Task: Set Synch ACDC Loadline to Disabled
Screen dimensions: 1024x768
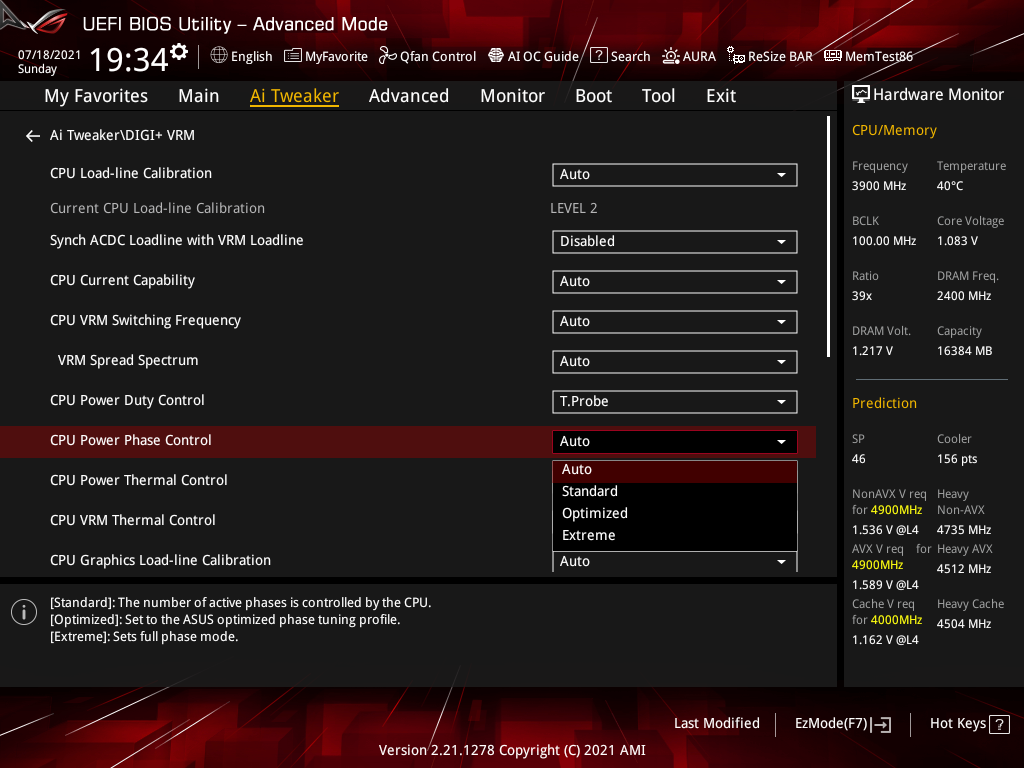Action: click(x=674, y=241)
